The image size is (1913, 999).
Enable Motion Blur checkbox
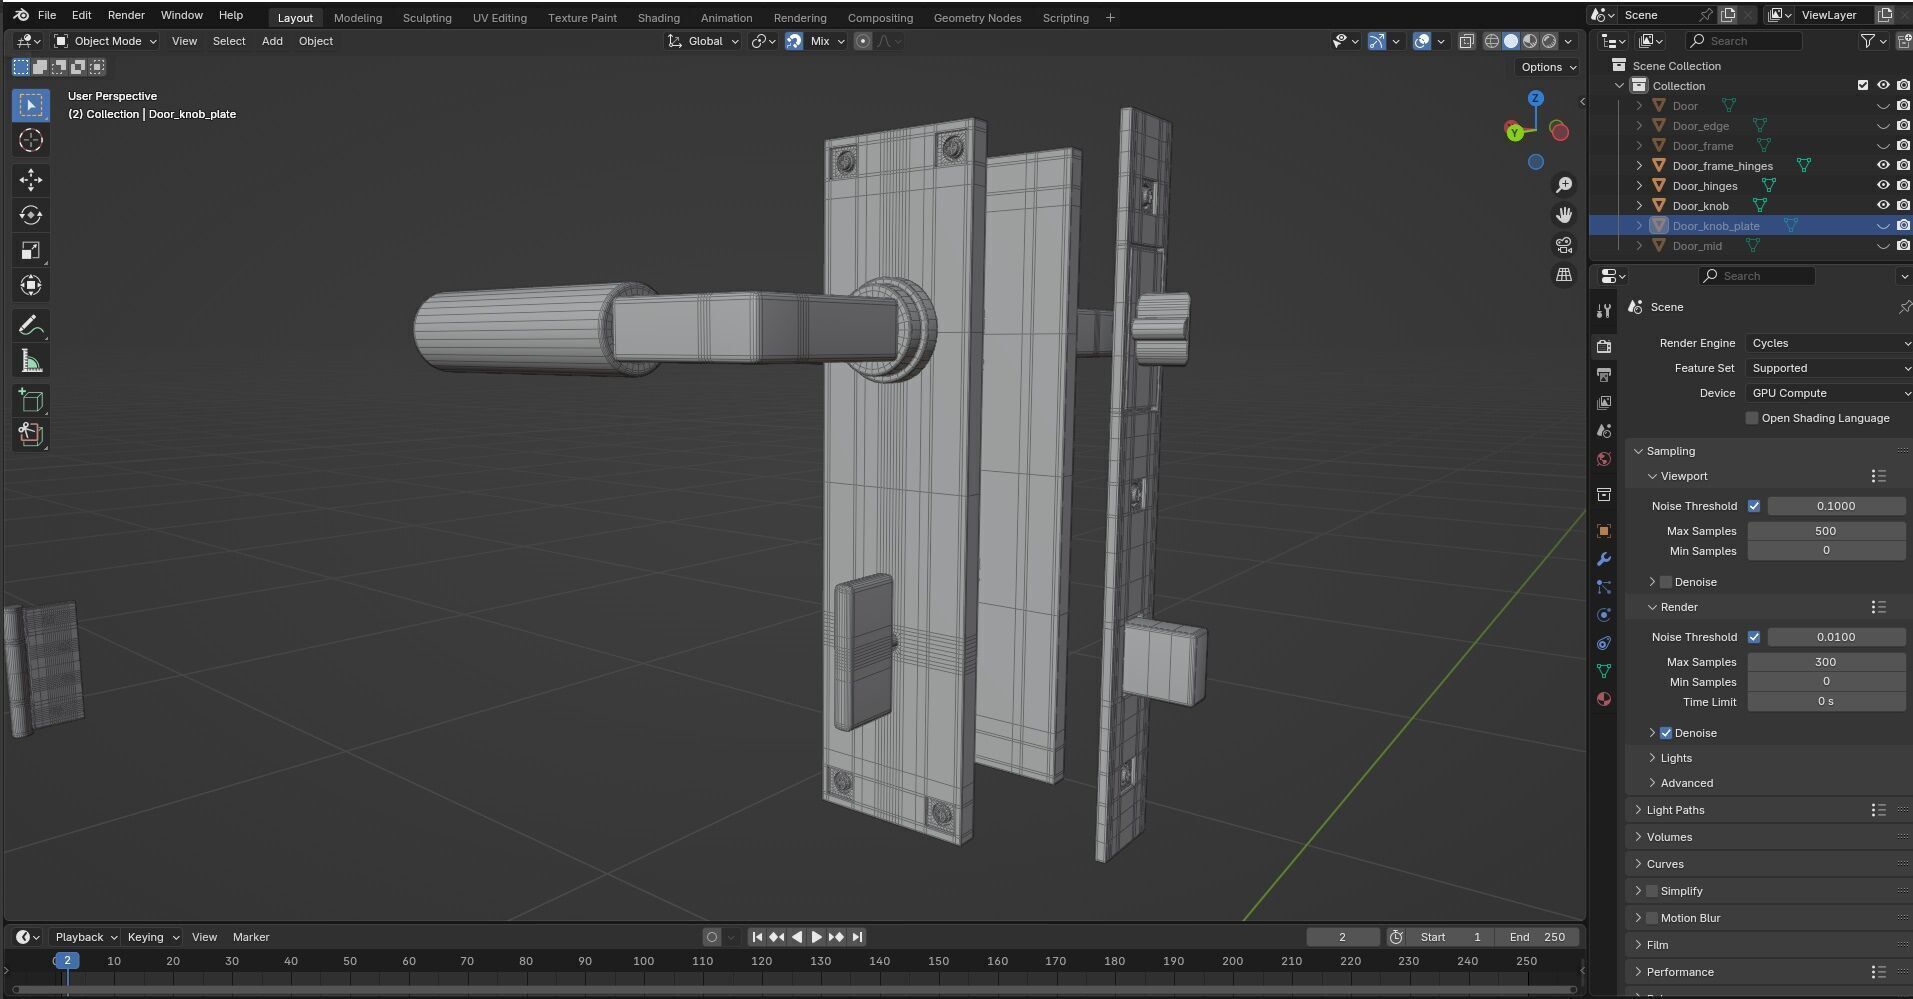click(1652, 918)
